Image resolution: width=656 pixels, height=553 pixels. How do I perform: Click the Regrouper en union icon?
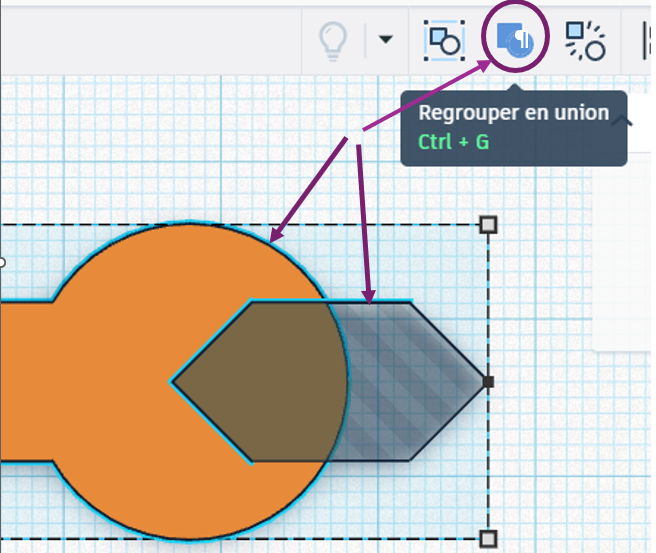click(516, 40)
